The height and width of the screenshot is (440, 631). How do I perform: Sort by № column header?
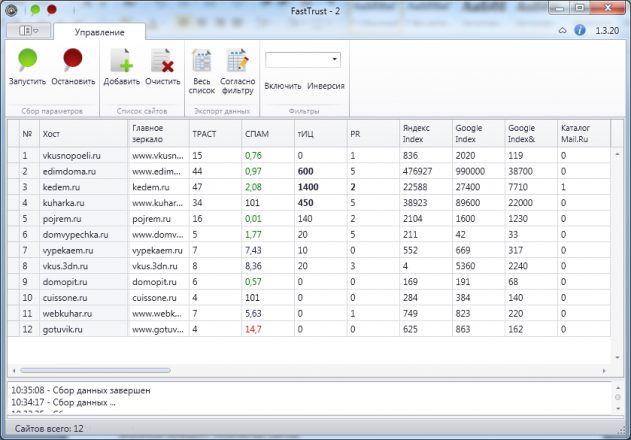click(29, 134)
